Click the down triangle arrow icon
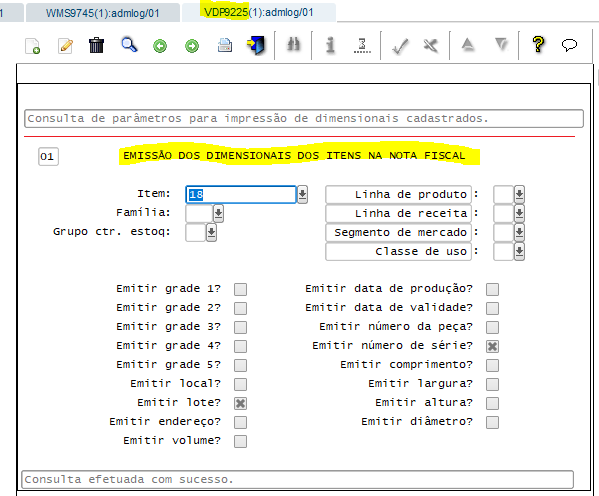 [501, 44]
